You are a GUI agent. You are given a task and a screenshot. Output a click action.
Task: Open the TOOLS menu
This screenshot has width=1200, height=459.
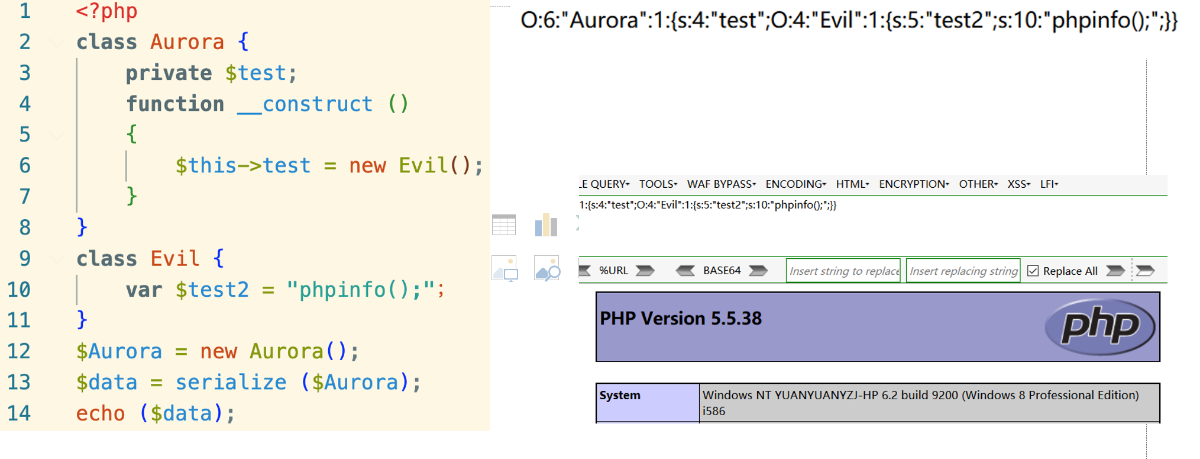point(658,184)
